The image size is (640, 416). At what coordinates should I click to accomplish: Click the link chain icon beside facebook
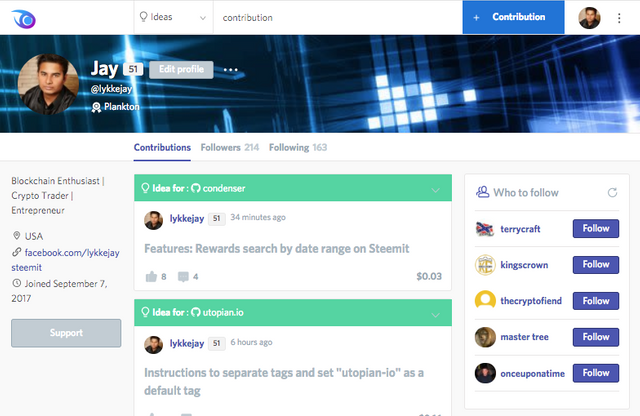pyautogui.click(x=17, y=252)
